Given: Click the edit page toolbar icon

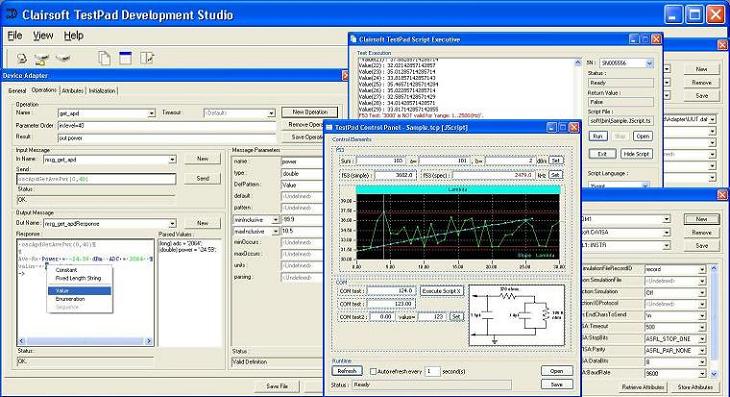Looking at the screenshot, I should 147,58.
